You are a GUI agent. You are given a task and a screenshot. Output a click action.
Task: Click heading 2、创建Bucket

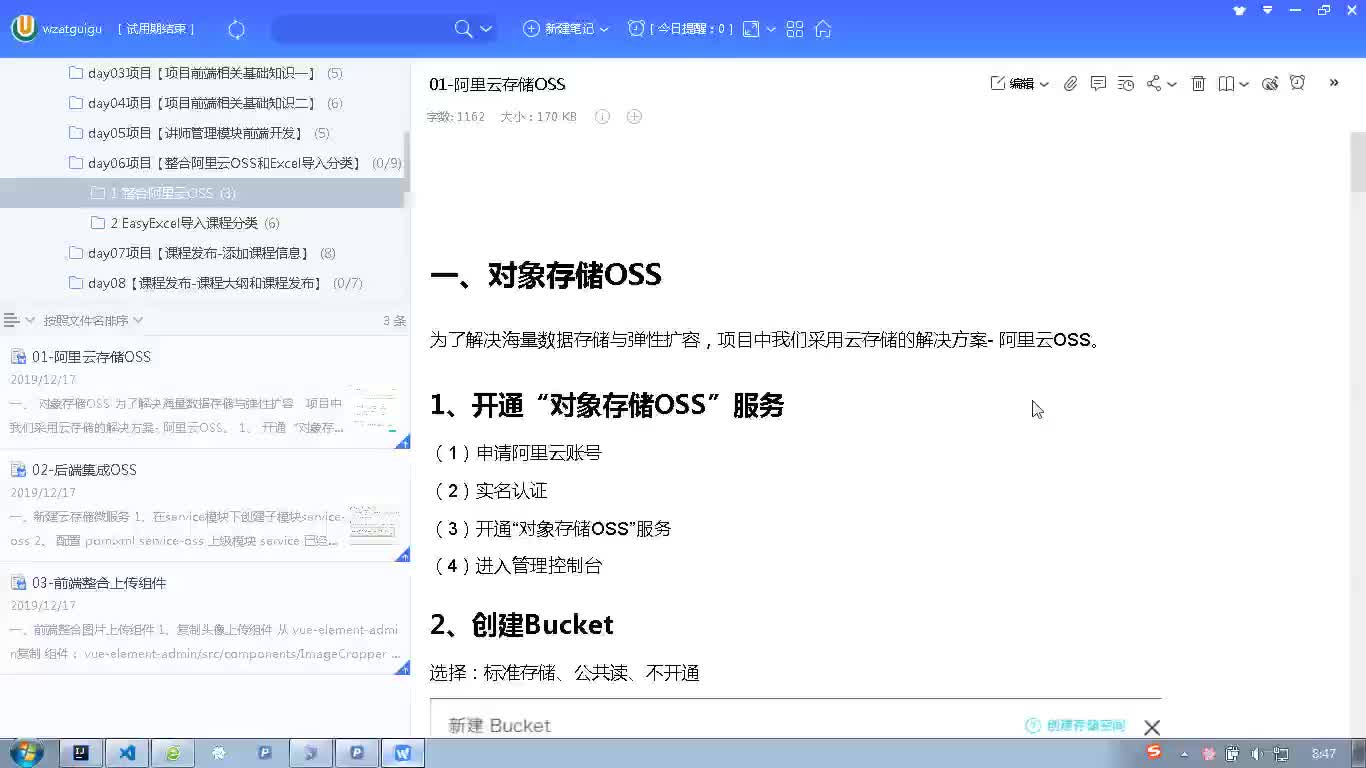click(522, 625)
